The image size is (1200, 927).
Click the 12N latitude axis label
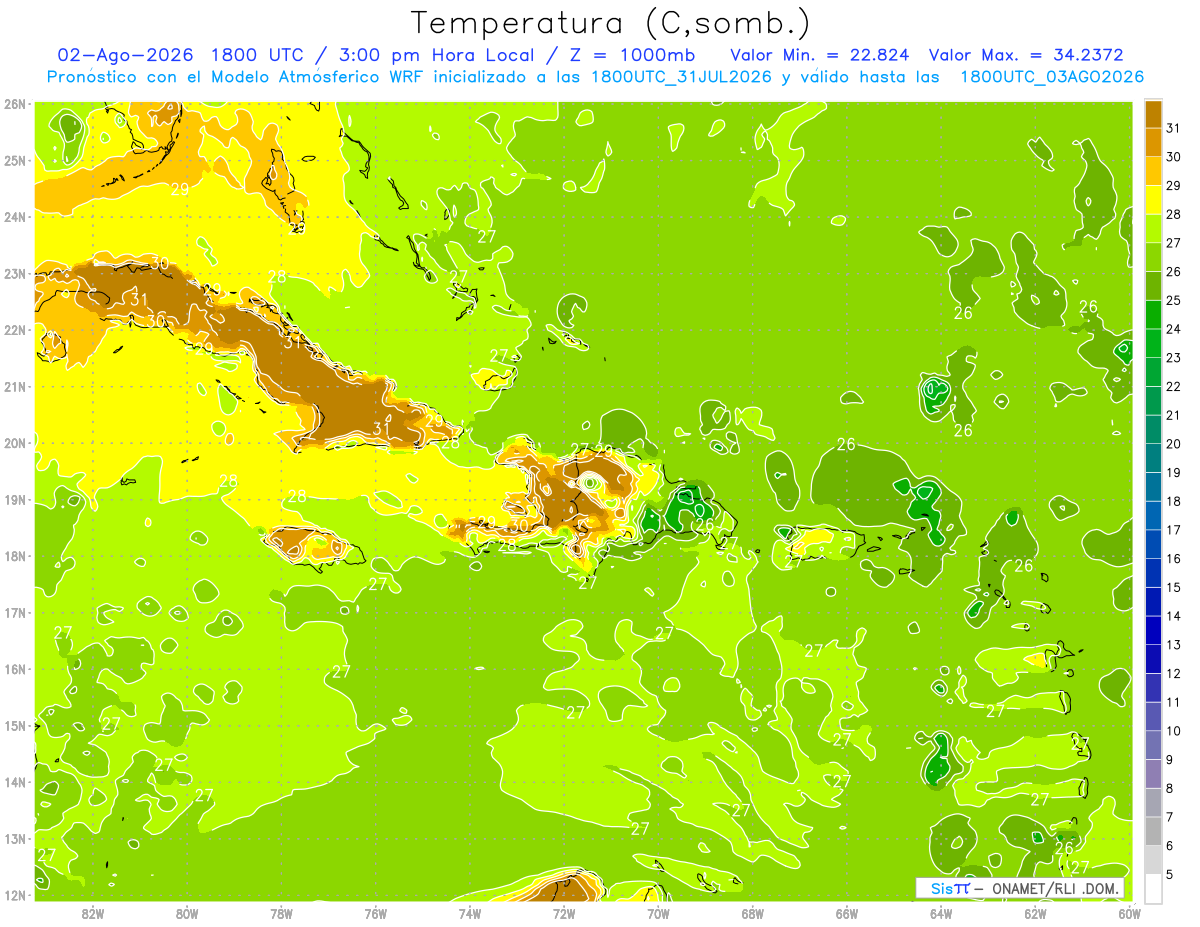pos(14,895)
